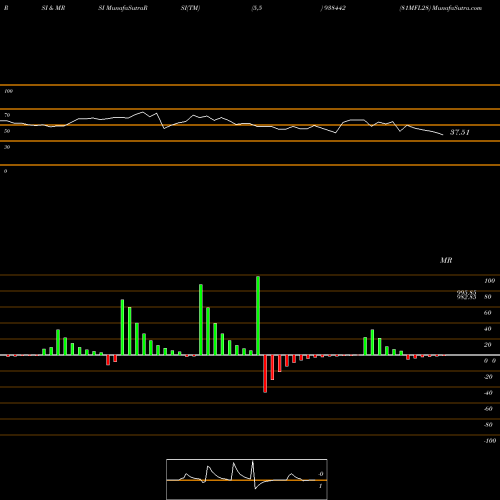This screenshot has height=500, width=500.
Task: Click the 70 level label on RSI axis
Action: click(7, 115)
